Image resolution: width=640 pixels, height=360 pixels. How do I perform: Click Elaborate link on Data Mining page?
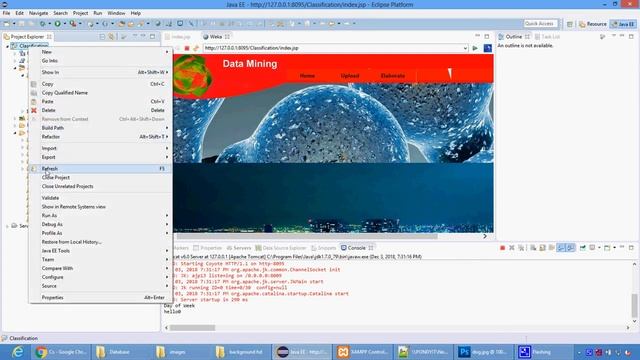[393, 76]
